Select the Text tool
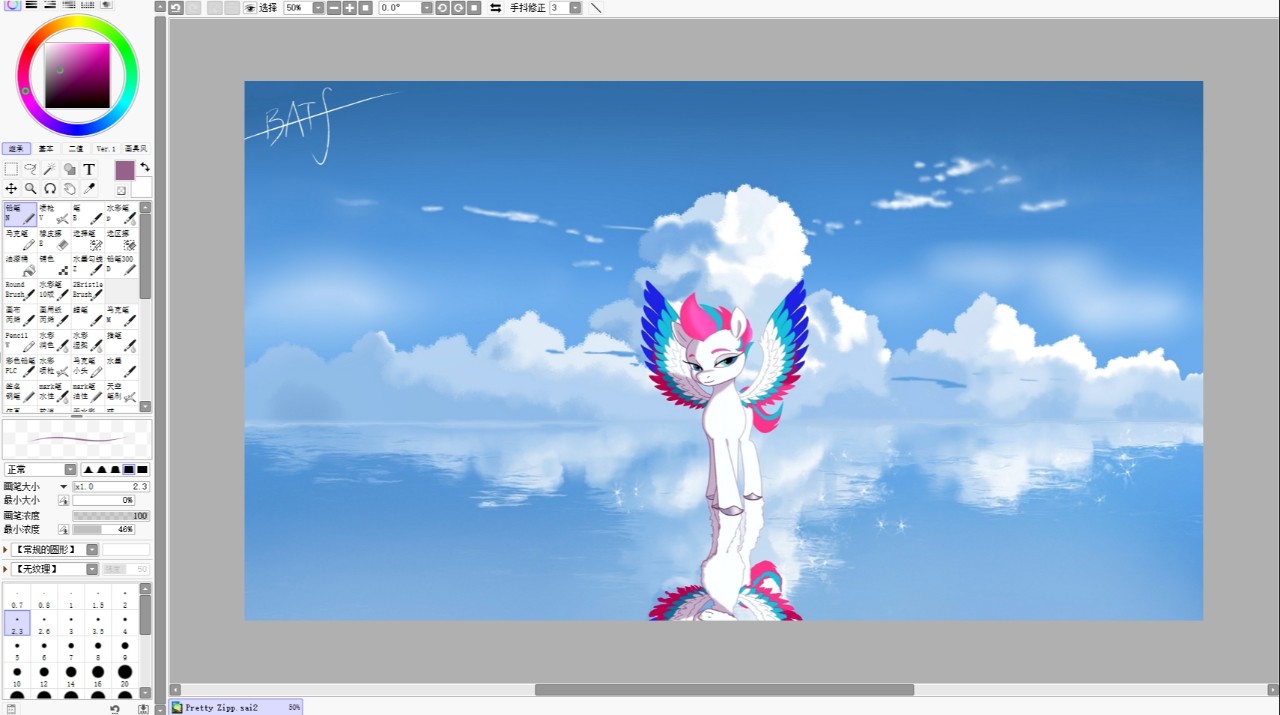 pos(89,169)
